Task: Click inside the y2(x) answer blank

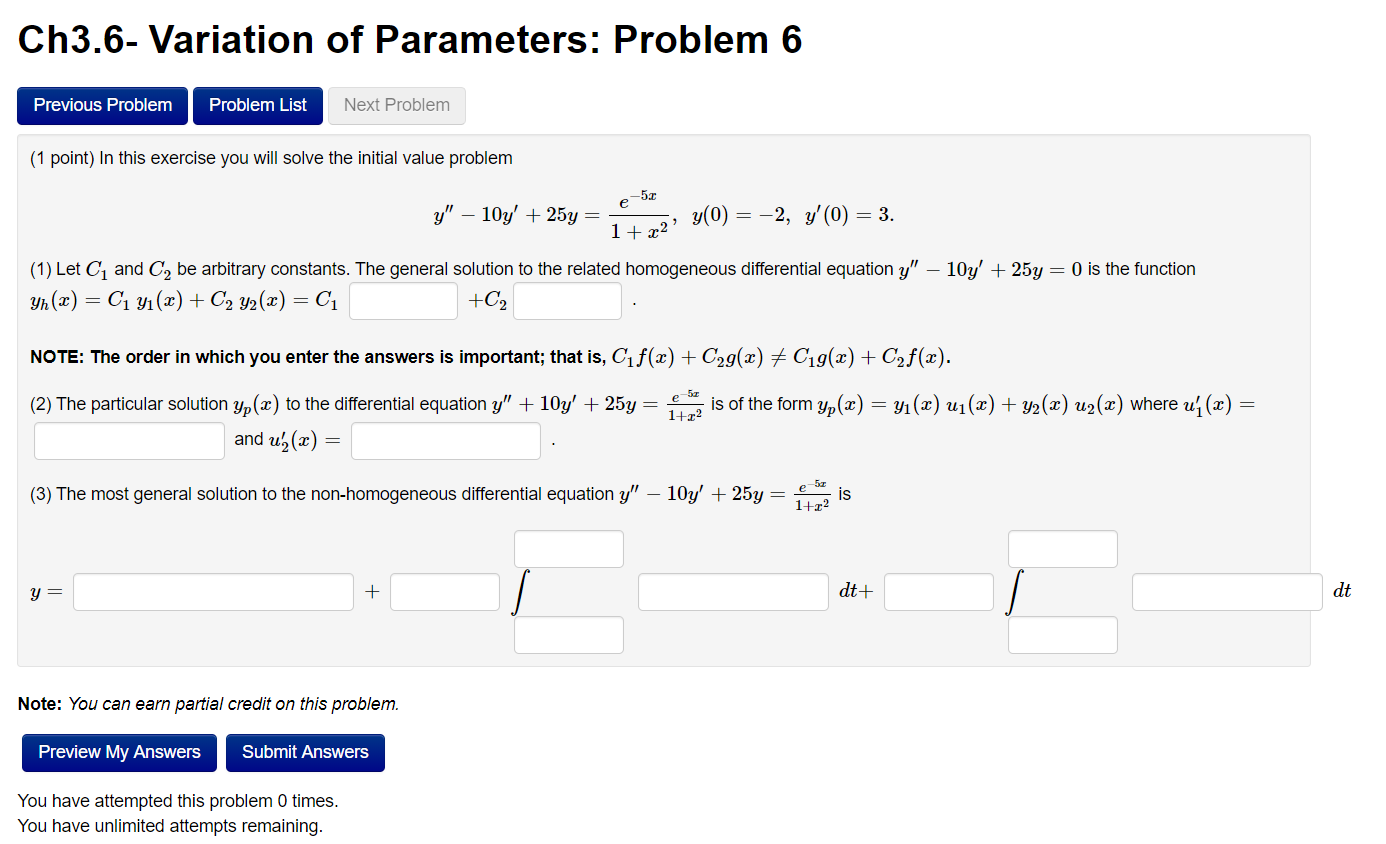Action: (x=567, y=300)
